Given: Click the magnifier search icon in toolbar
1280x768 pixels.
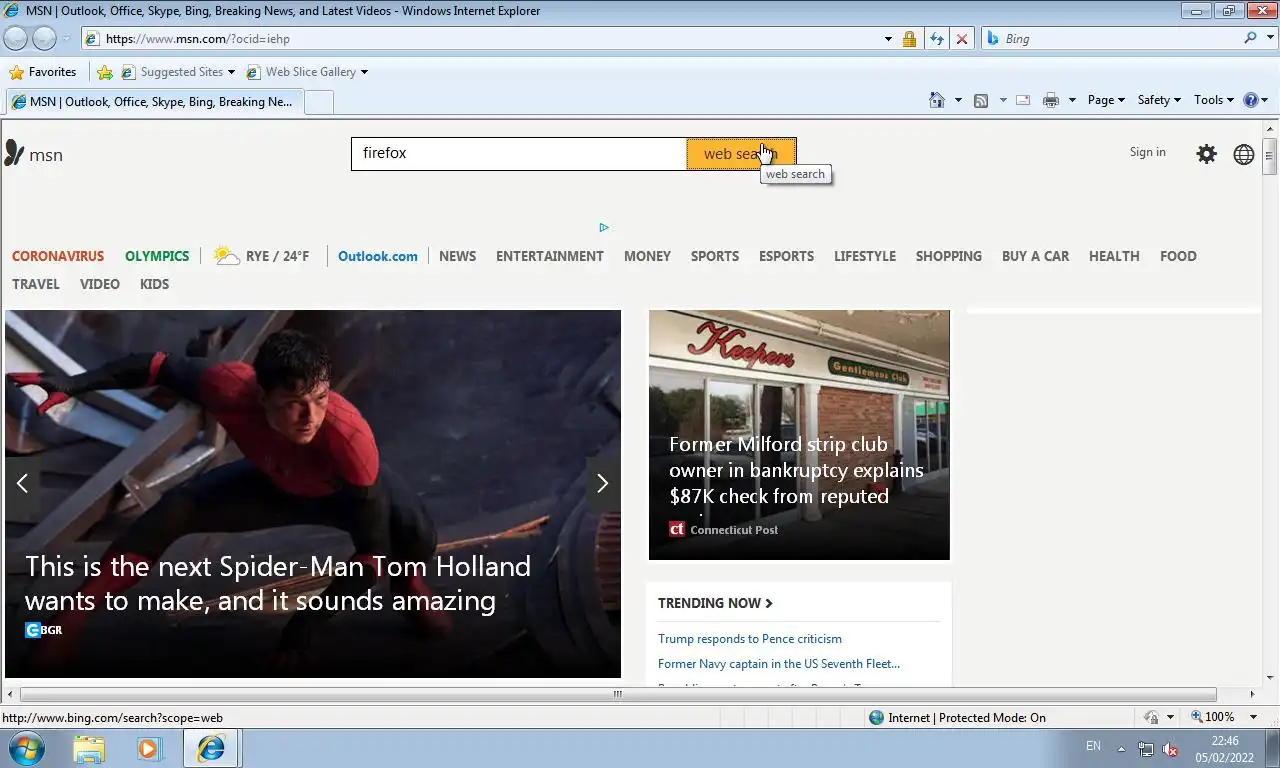Looking at the screenshot, I should pos(1250,38).
